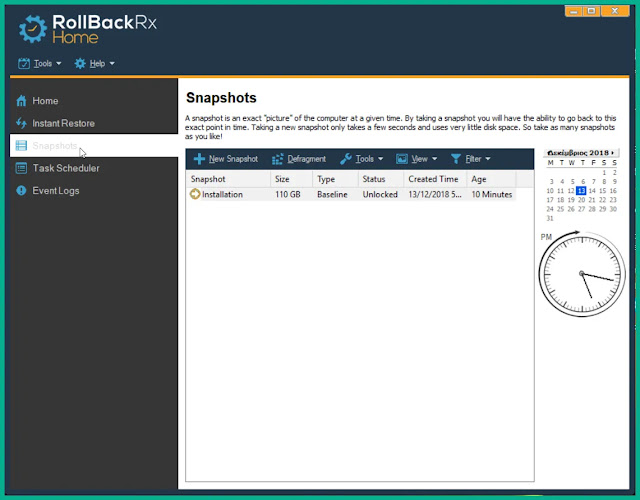
Task: Click the Installation snapshot arrow icon
Action: click(x=195, y=194)
